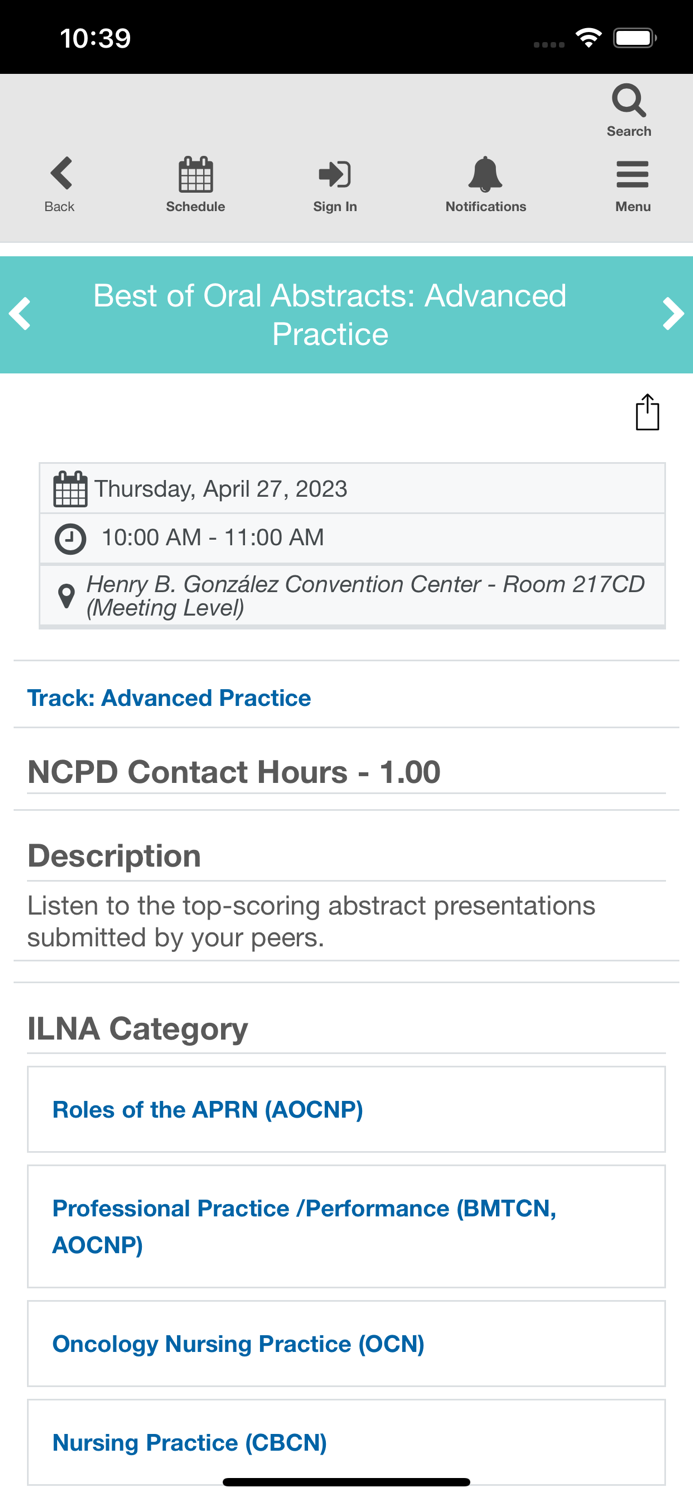Open Track: Advanced Practice link
Viewport: 693px width, 1500px height.
(x=169, y=698)
